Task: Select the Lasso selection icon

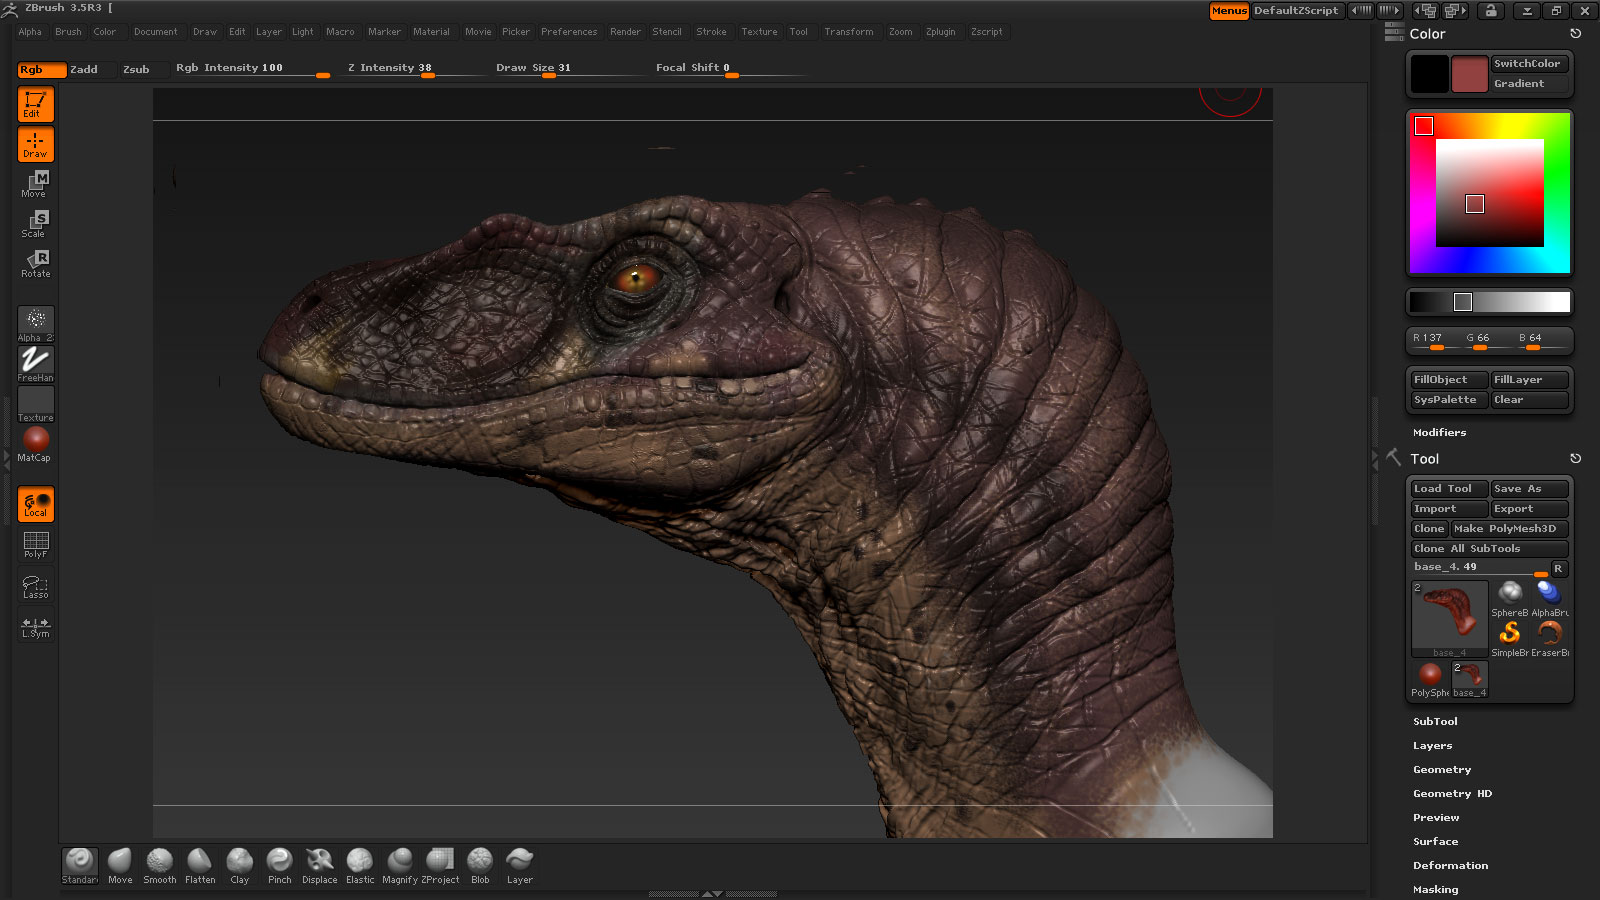Action: pyautogui.click(x=36, y=586)
